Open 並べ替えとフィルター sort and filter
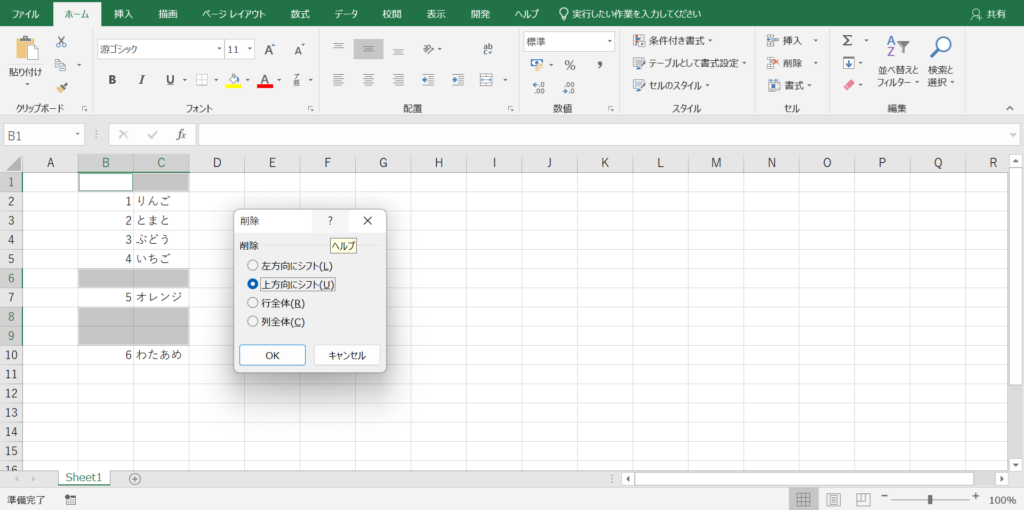Image resolution: width=1024 pixels, height=510 pixels. coord(897,60)
